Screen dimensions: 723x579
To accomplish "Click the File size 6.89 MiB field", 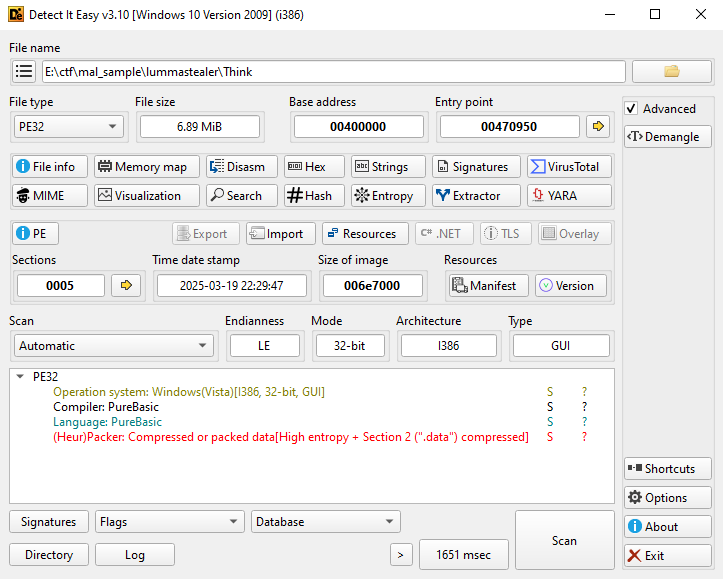I will point(200,126).
